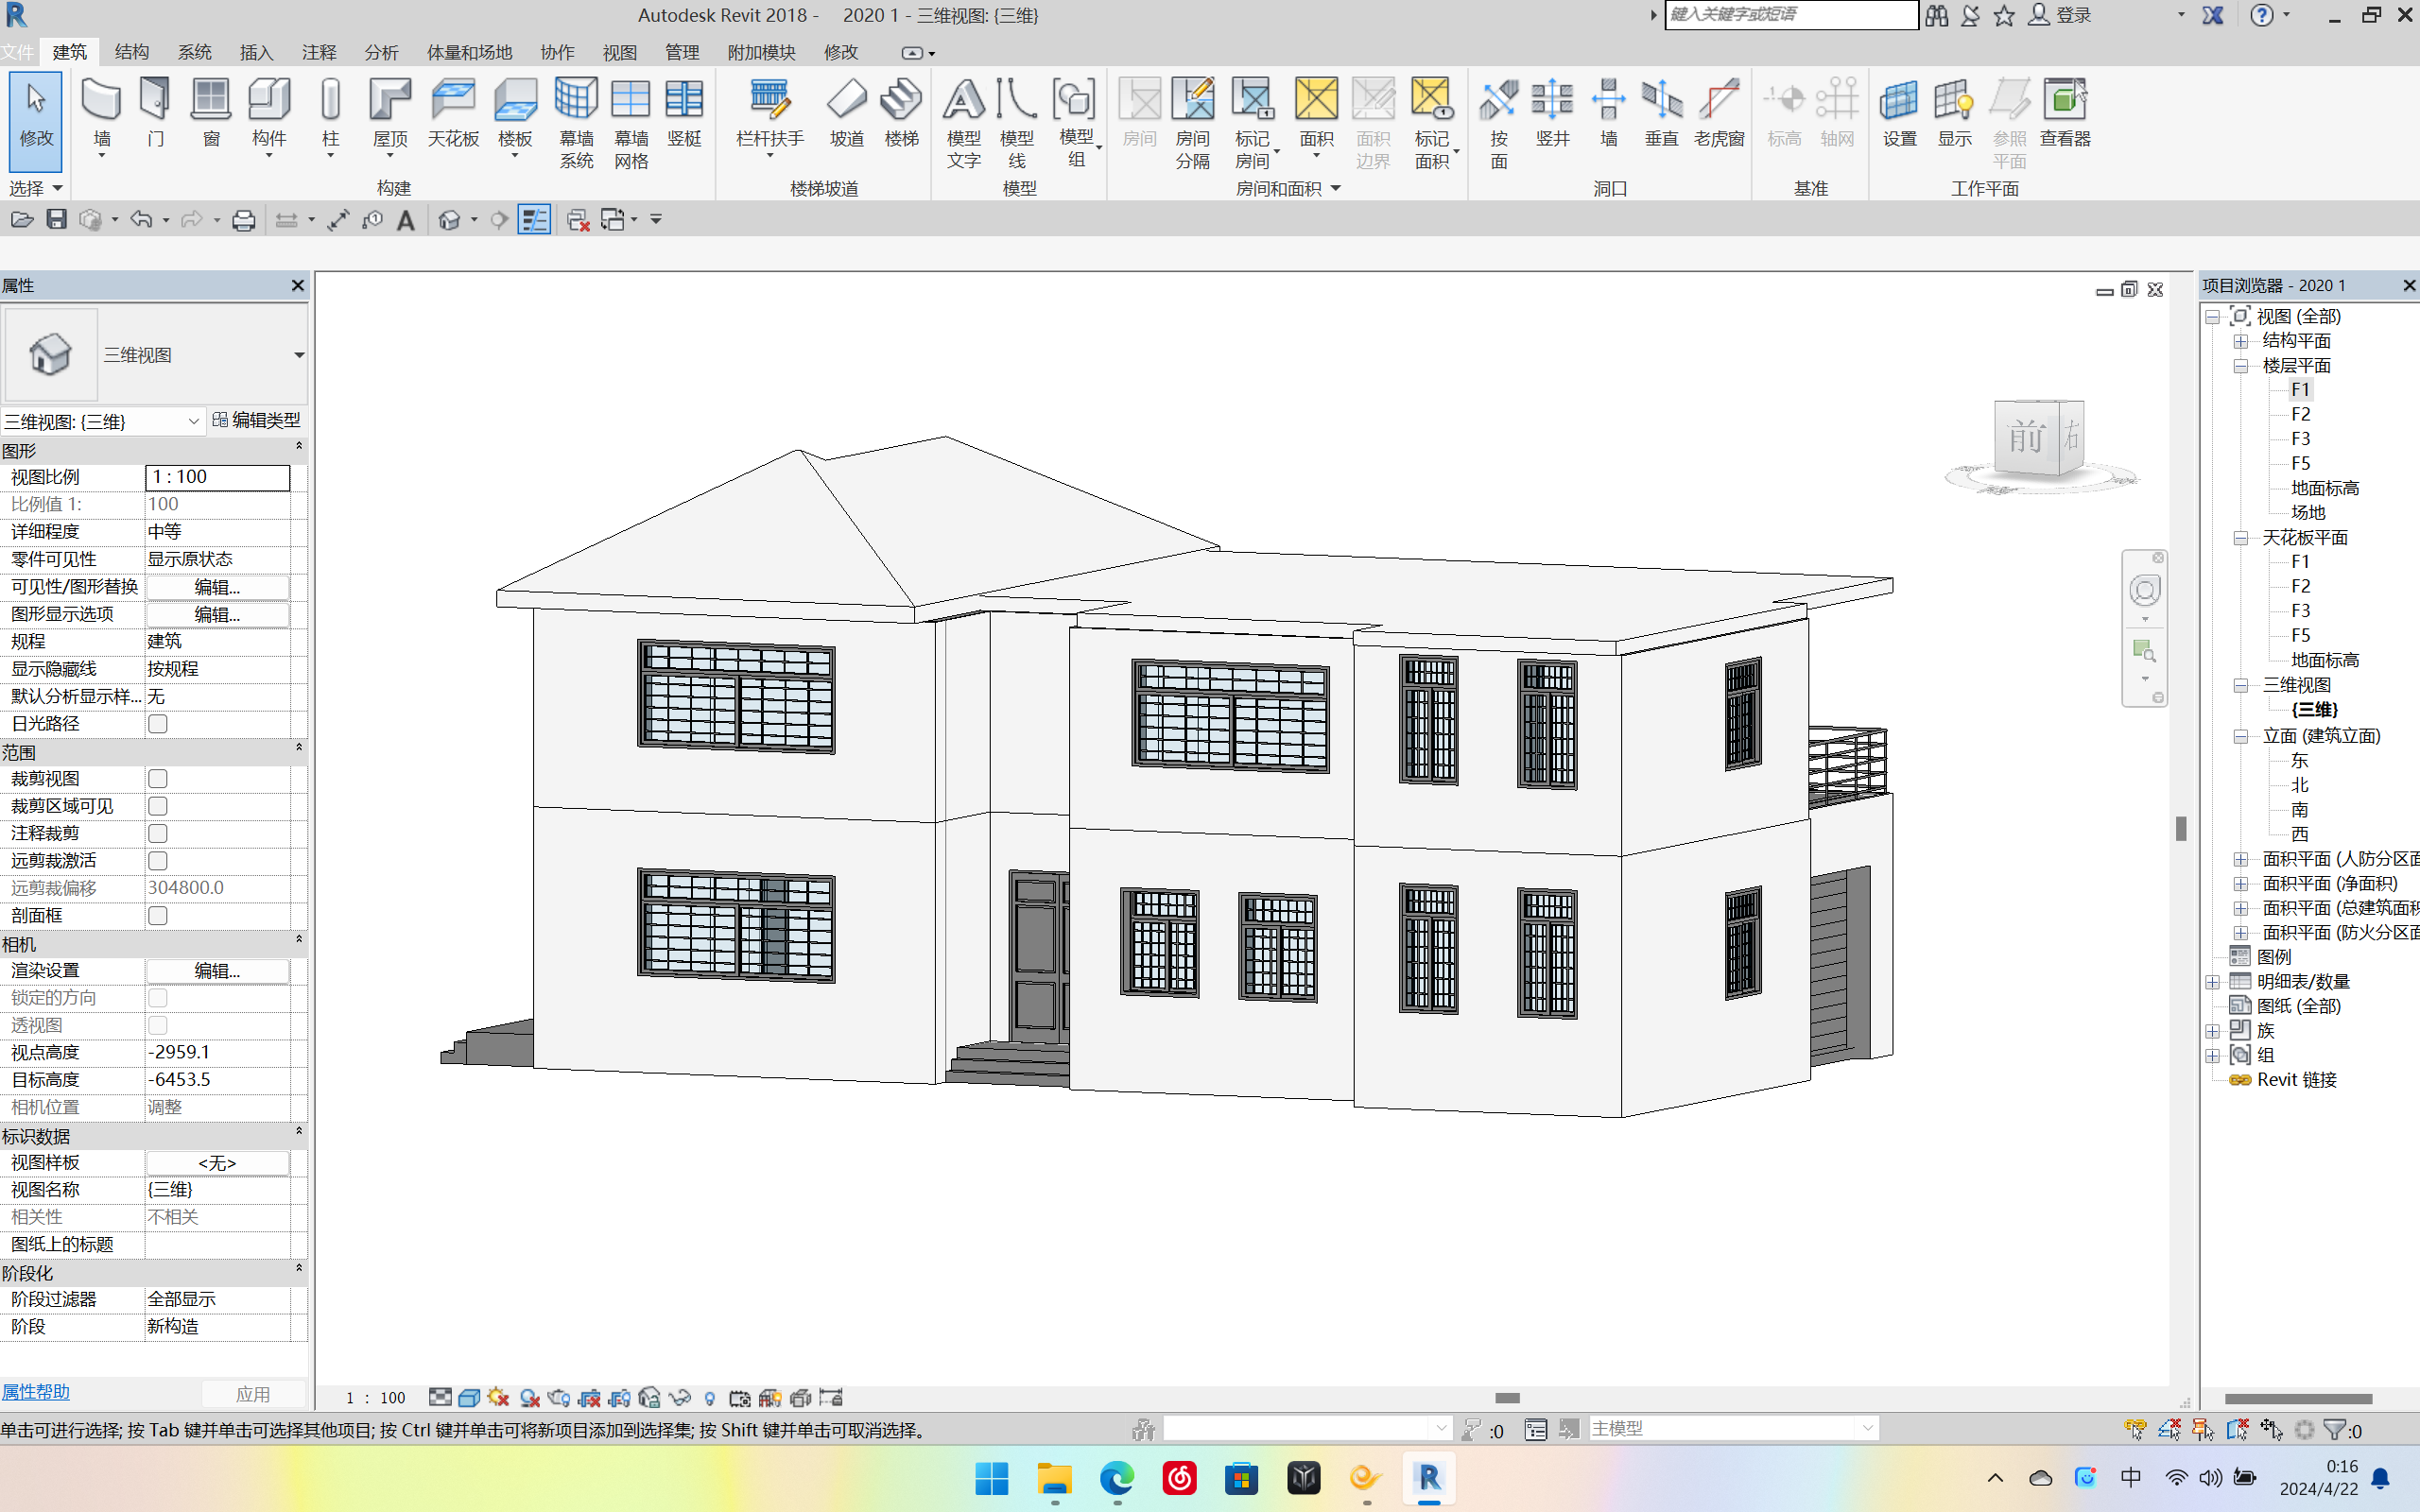
Task: Click the 栏杆扶手 (Railing) icon
Action: (x=769, y=100)
